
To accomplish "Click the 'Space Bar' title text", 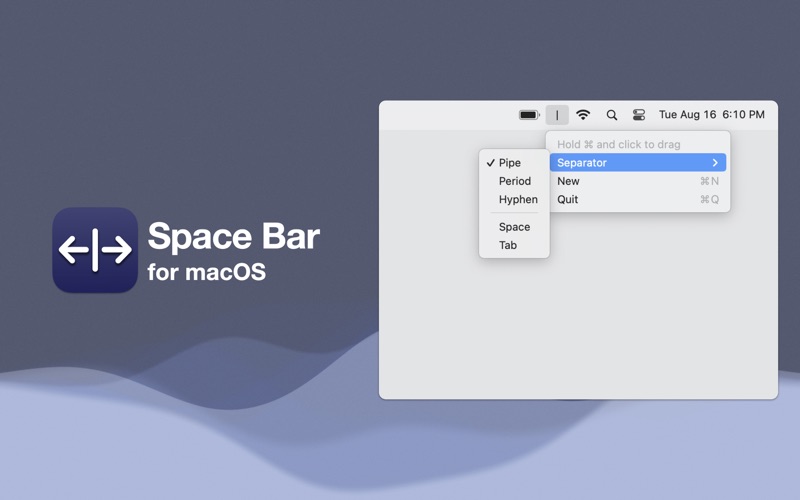I will 234,236.
